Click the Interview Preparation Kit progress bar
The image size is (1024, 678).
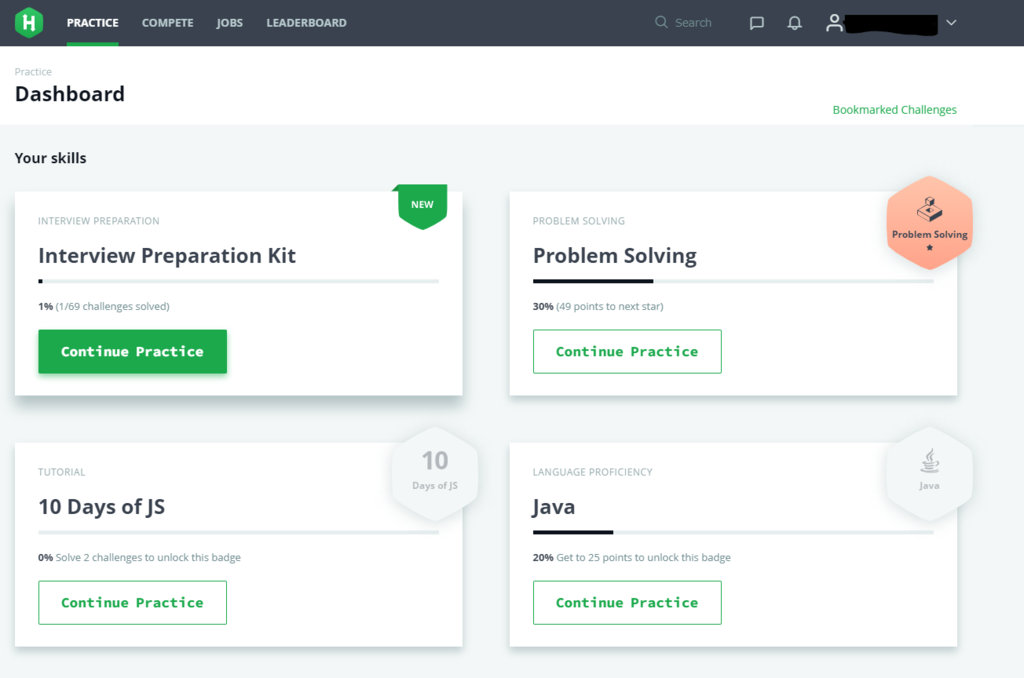pos(238,282)
